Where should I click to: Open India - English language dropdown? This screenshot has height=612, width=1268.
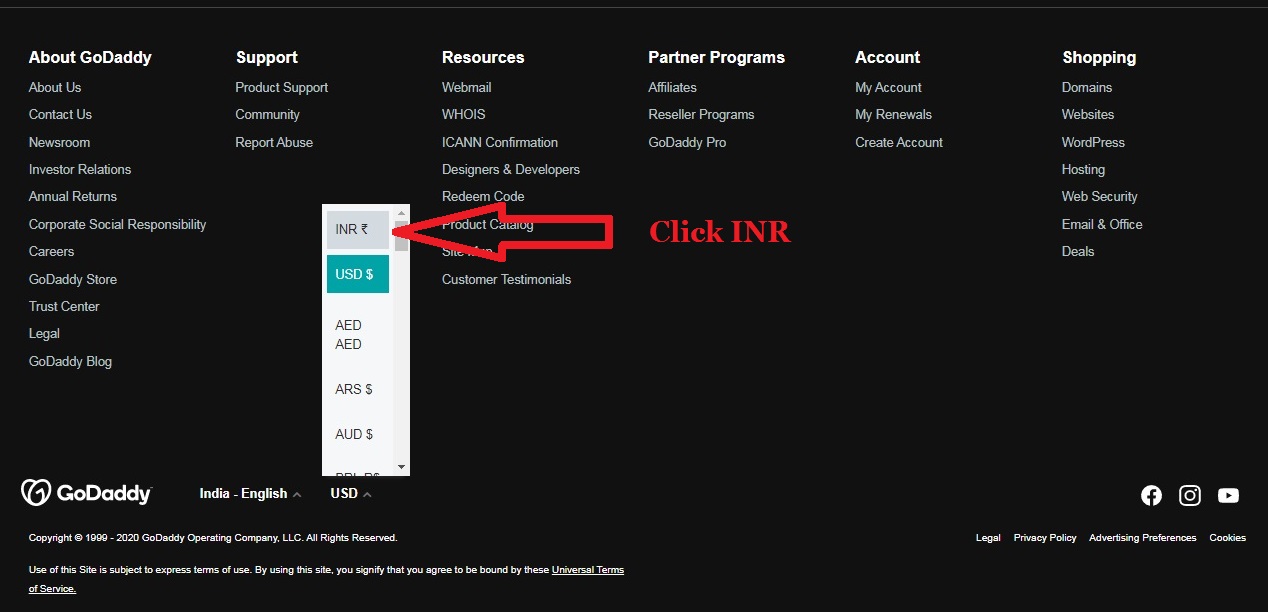[250, 493]
